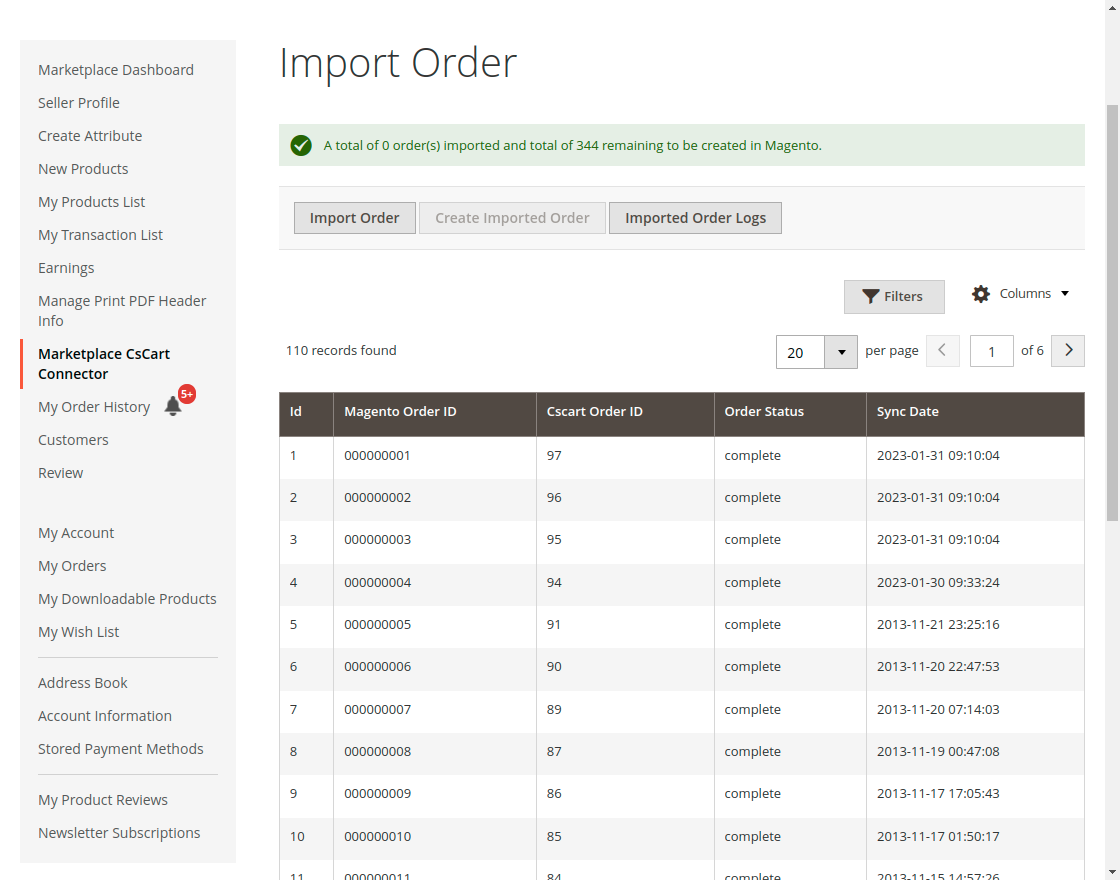Open Seller Profile

pos(79,103)
